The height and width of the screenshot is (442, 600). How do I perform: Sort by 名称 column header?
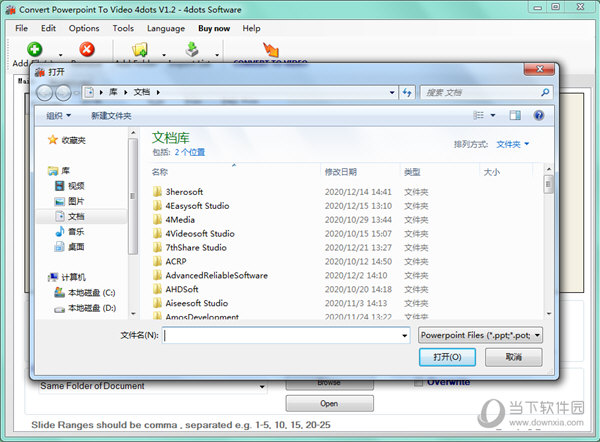pyautogui.click(x=160, y=172)
